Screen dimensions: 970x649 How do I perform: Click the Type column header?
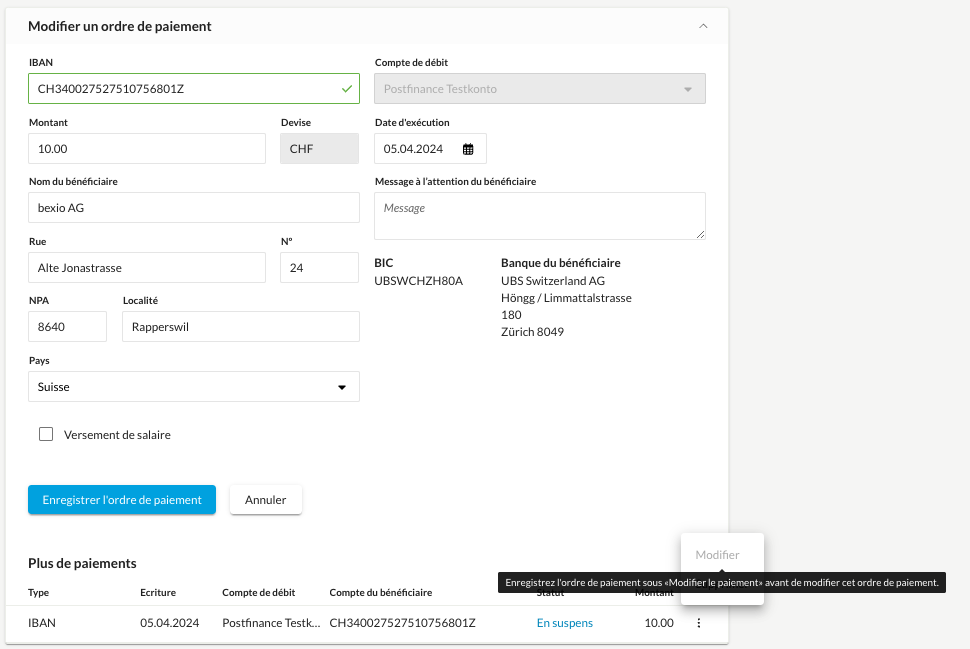pos(38,593)
